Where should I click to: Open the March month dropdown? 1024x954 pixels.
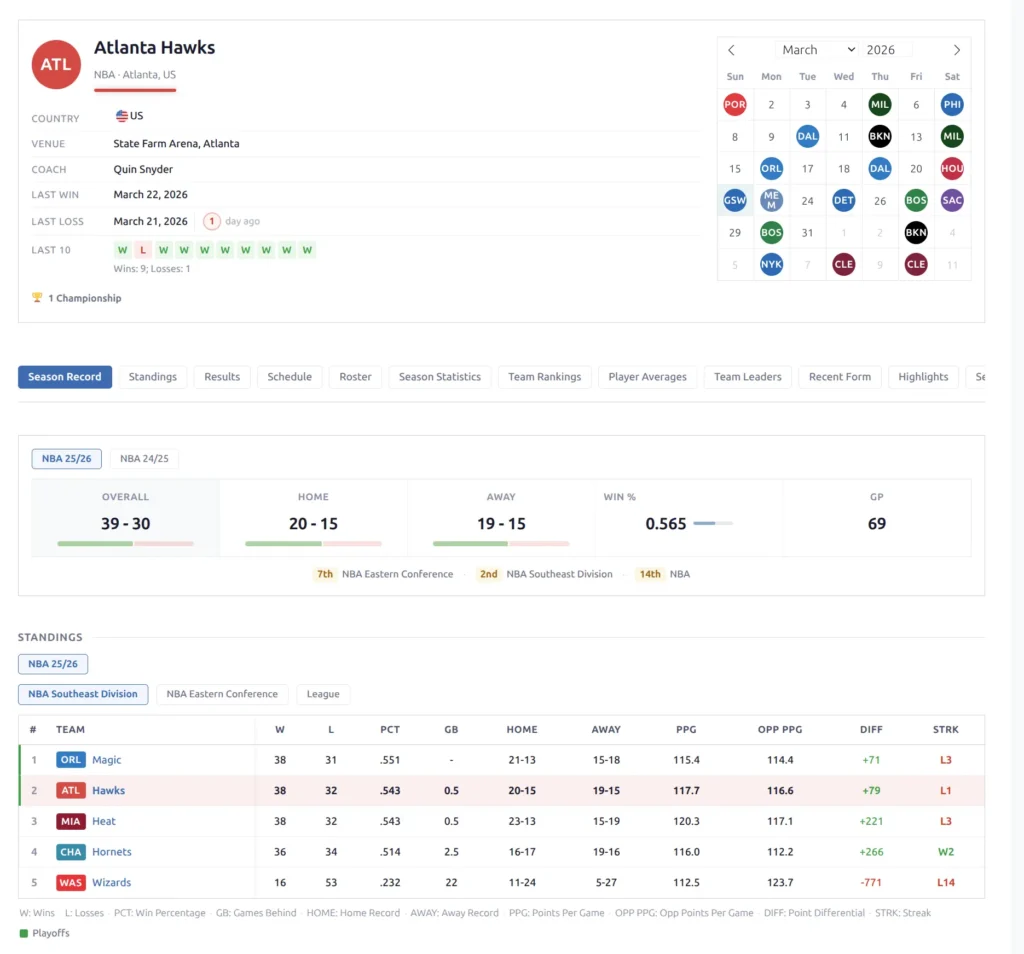[818, 50]
